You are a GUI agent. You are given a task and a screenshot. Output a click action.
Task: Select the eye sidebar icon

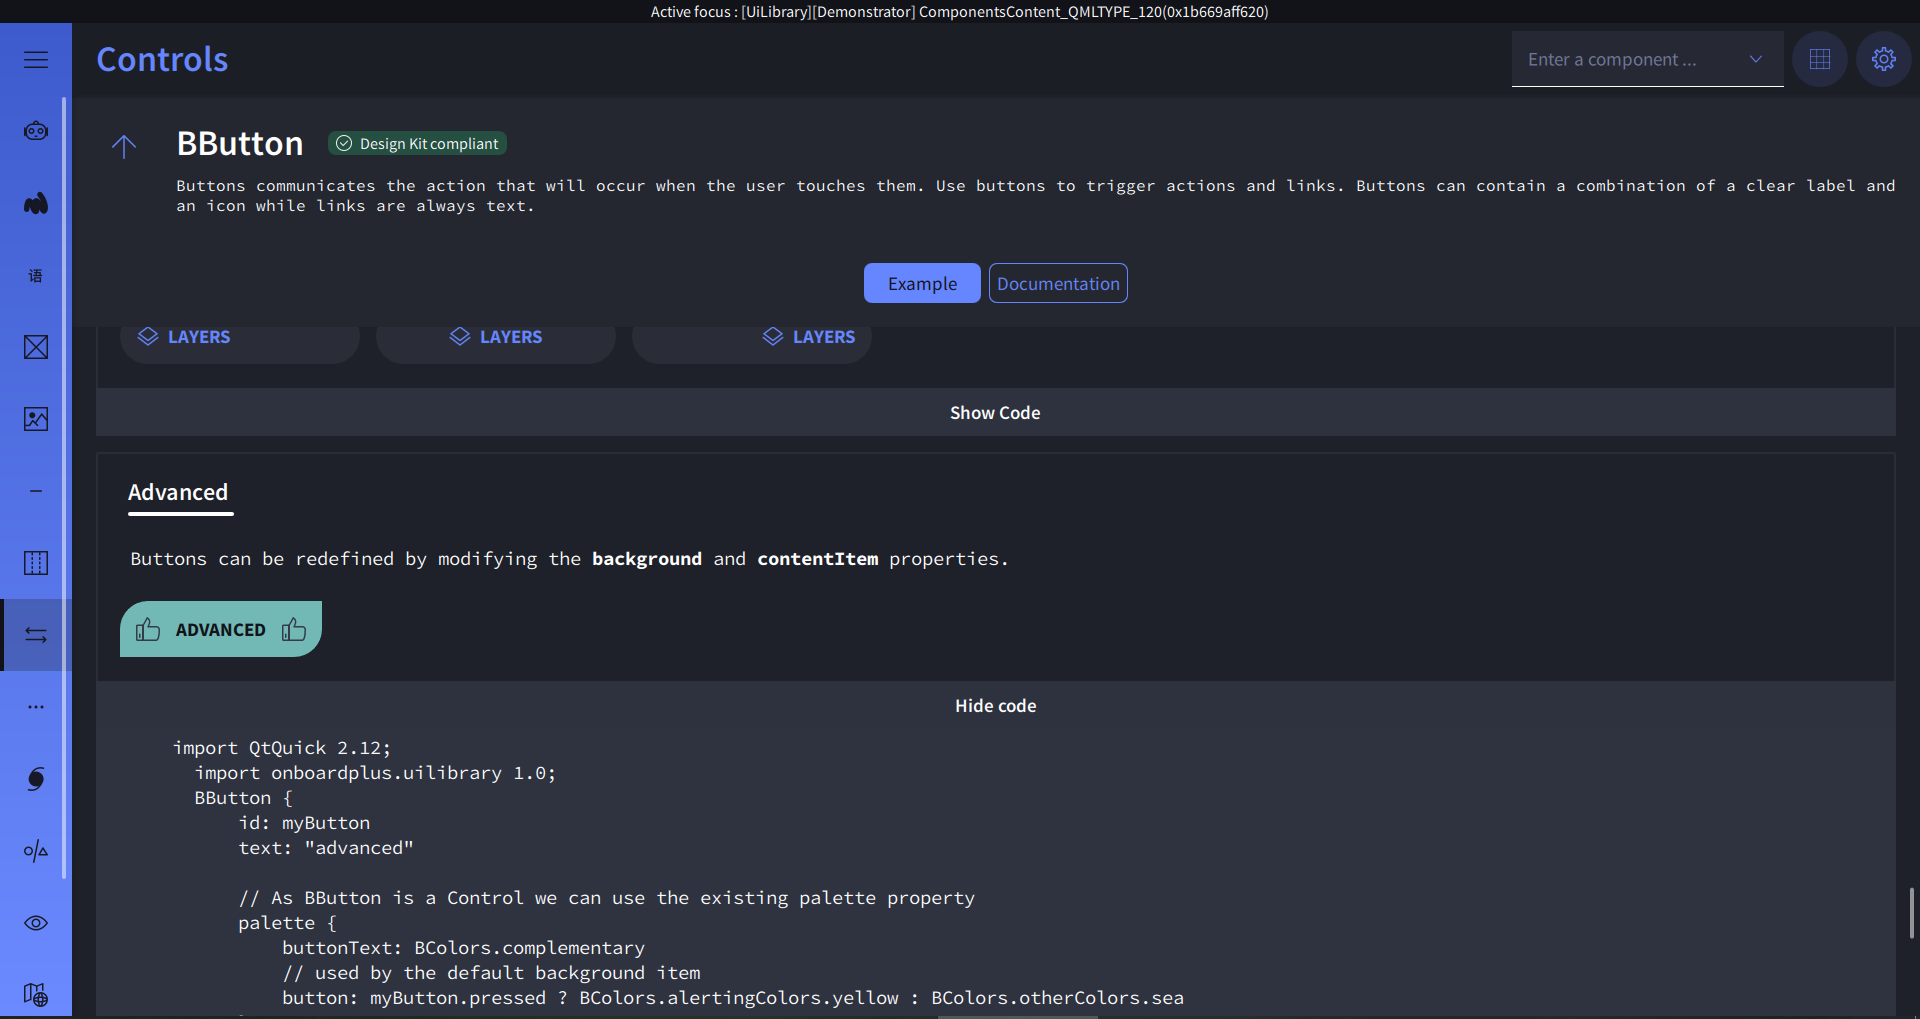[36, 923]
